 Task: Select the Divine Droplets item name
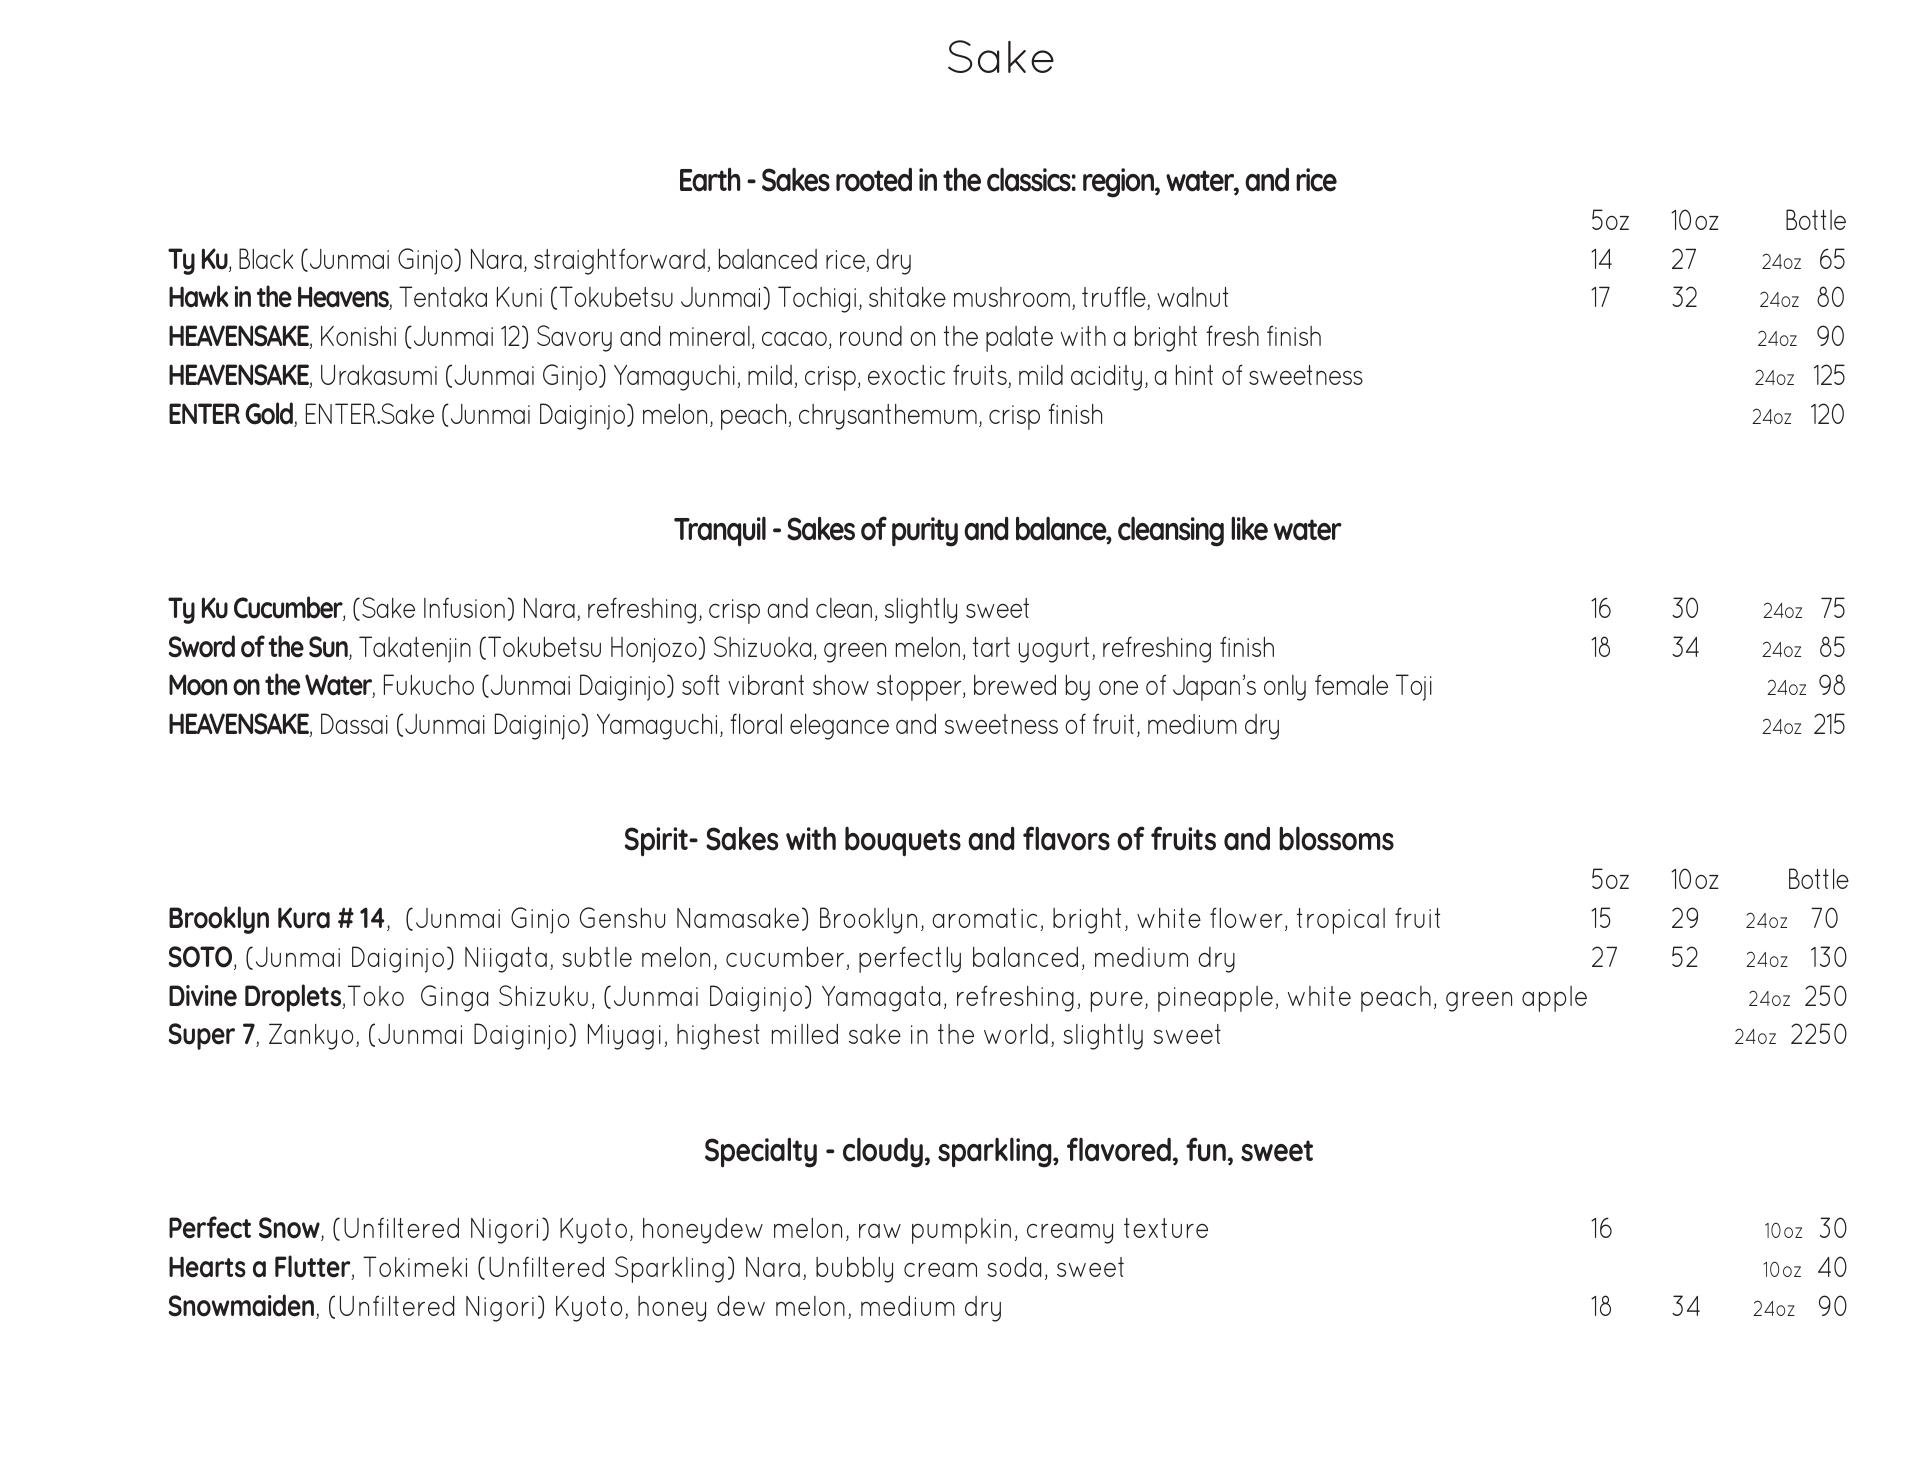click(x=254, y=997)
